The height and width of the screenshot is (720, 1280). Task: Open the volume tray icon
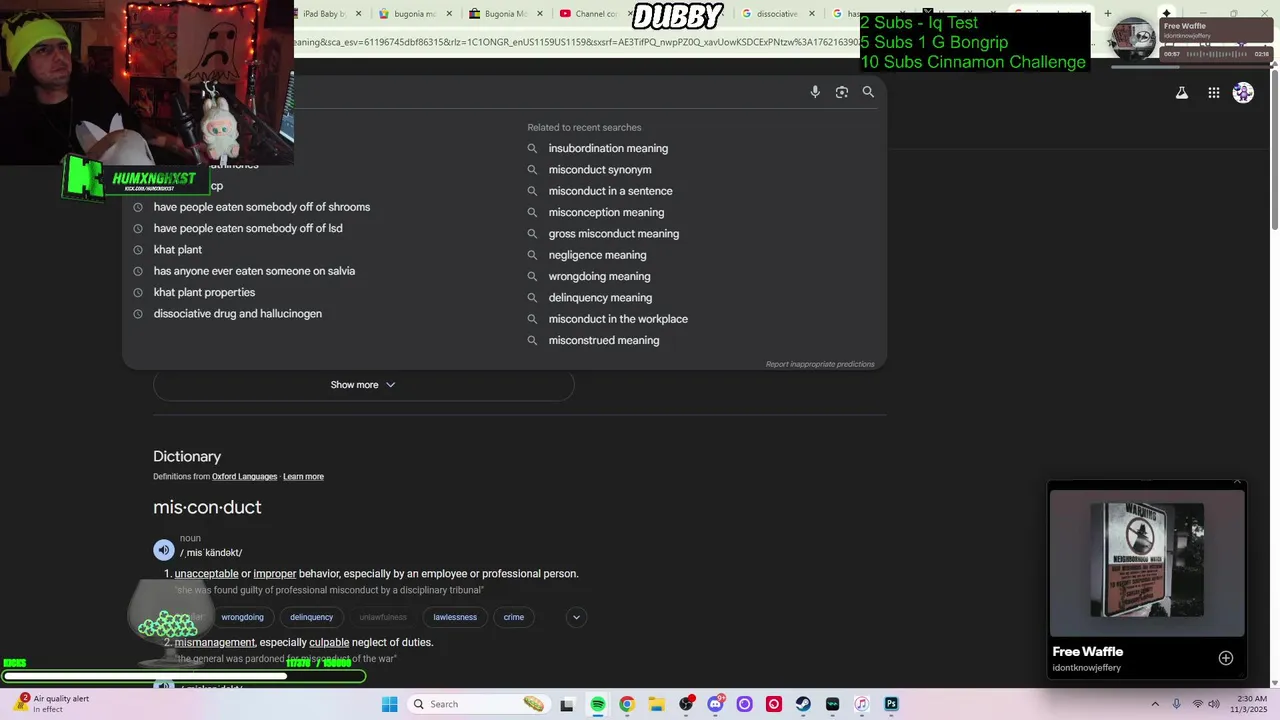point(1214,704)
